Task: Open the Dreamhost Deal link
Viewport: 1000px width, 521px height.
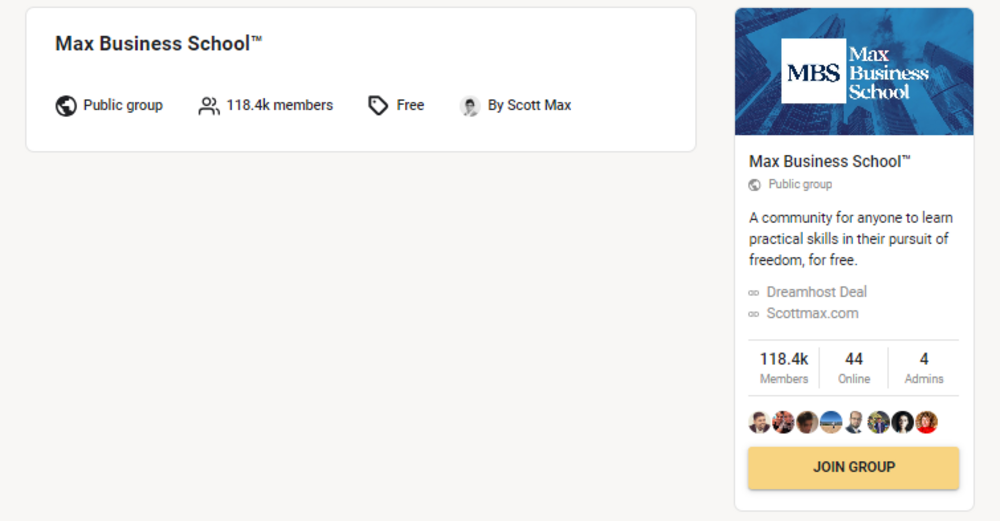Action: [x=816, y=292]
